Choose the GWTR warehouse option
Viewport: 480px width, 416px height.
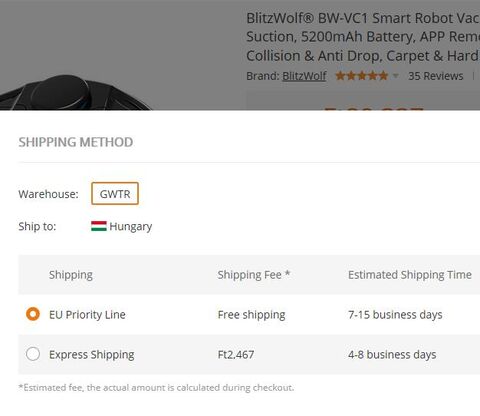[115, 194]
